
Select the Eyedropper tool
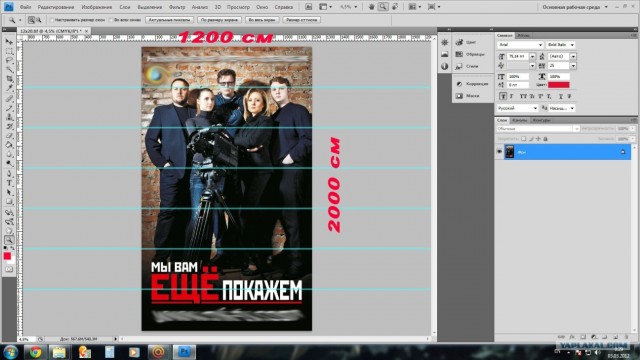(9, 88)
